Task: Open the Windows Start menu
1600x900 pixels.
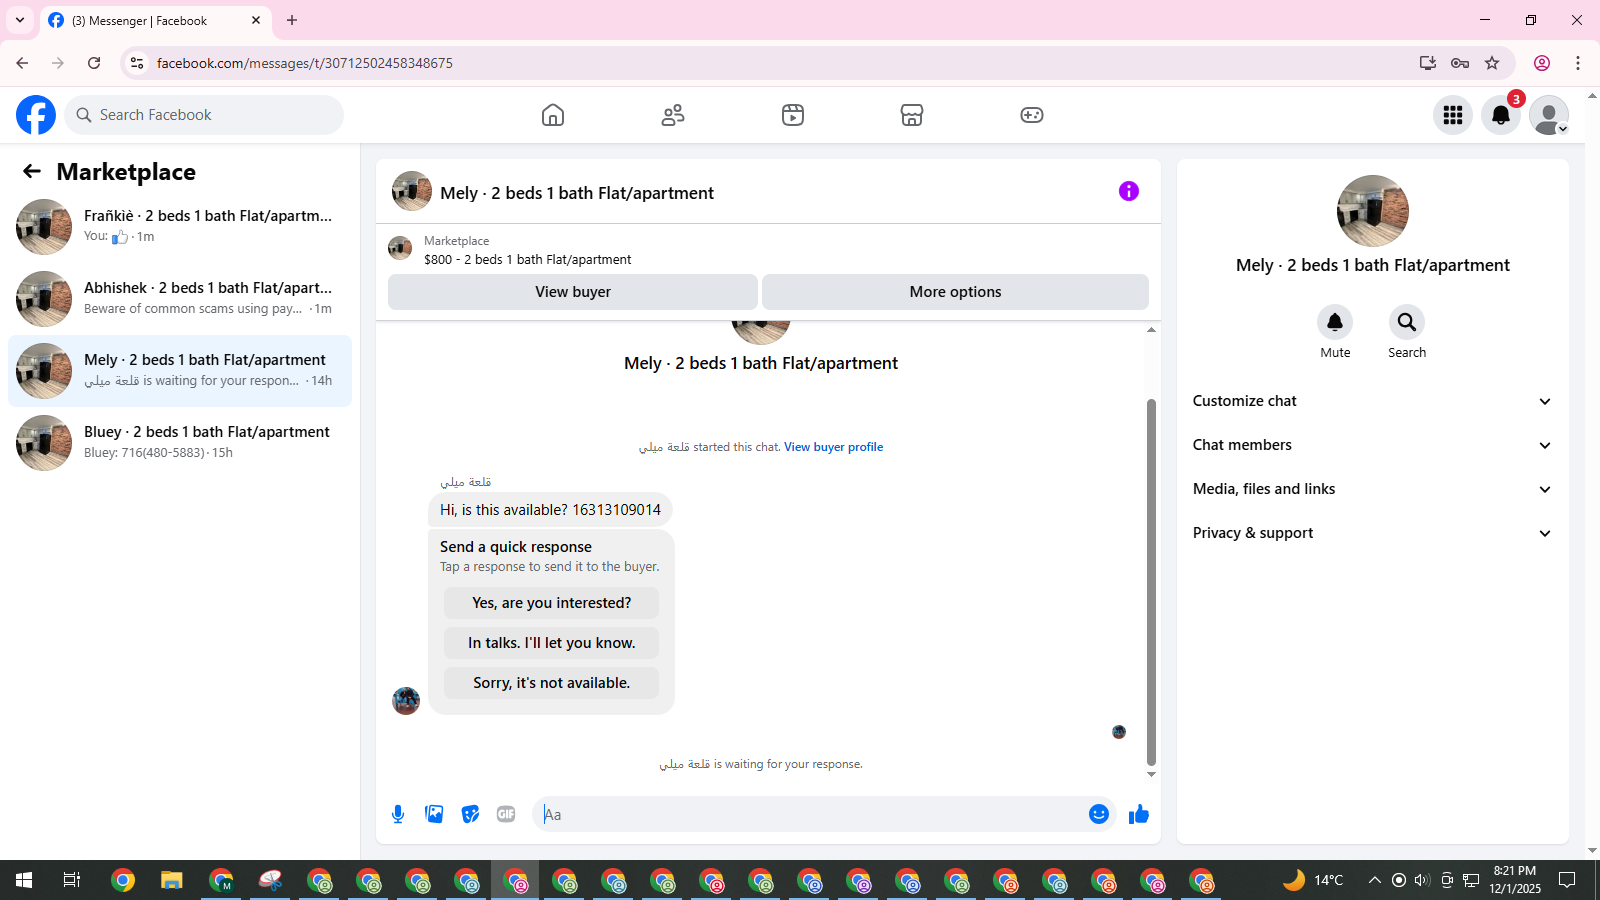Action: pos(24,880)
